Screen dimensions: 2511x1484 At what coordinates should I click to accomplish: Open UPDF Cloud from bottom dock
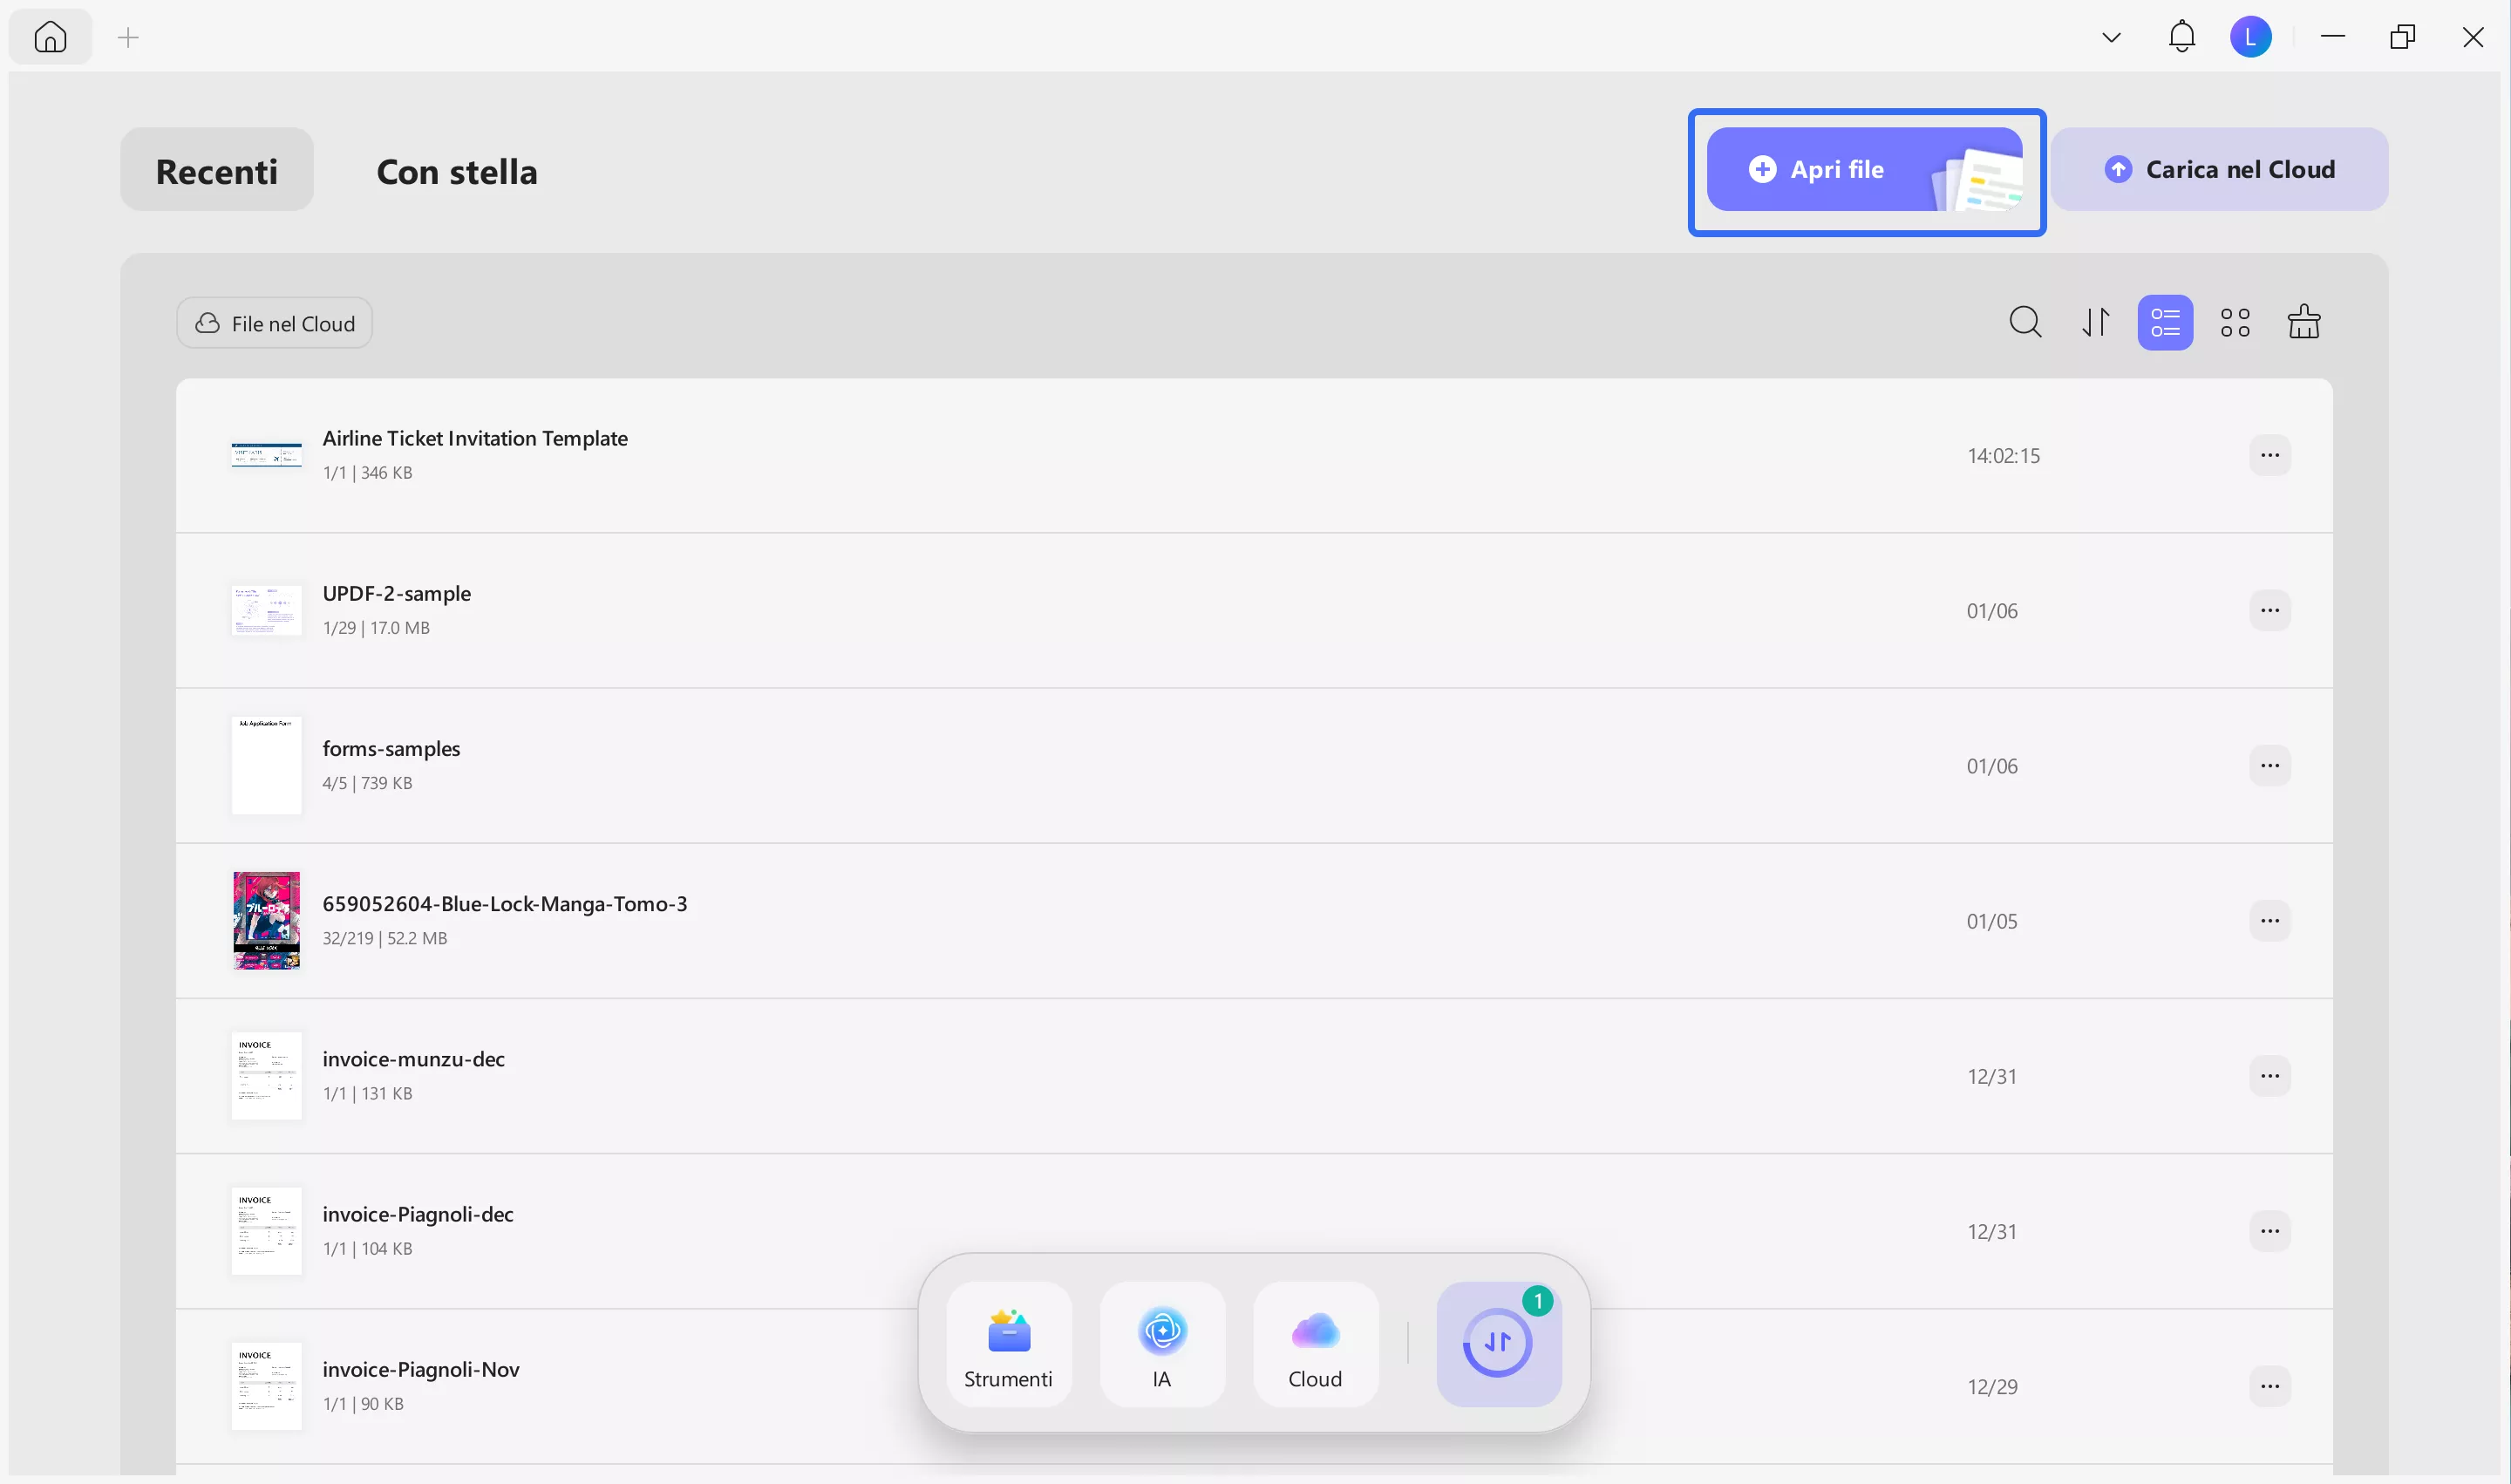[x=1315, y=1343]
